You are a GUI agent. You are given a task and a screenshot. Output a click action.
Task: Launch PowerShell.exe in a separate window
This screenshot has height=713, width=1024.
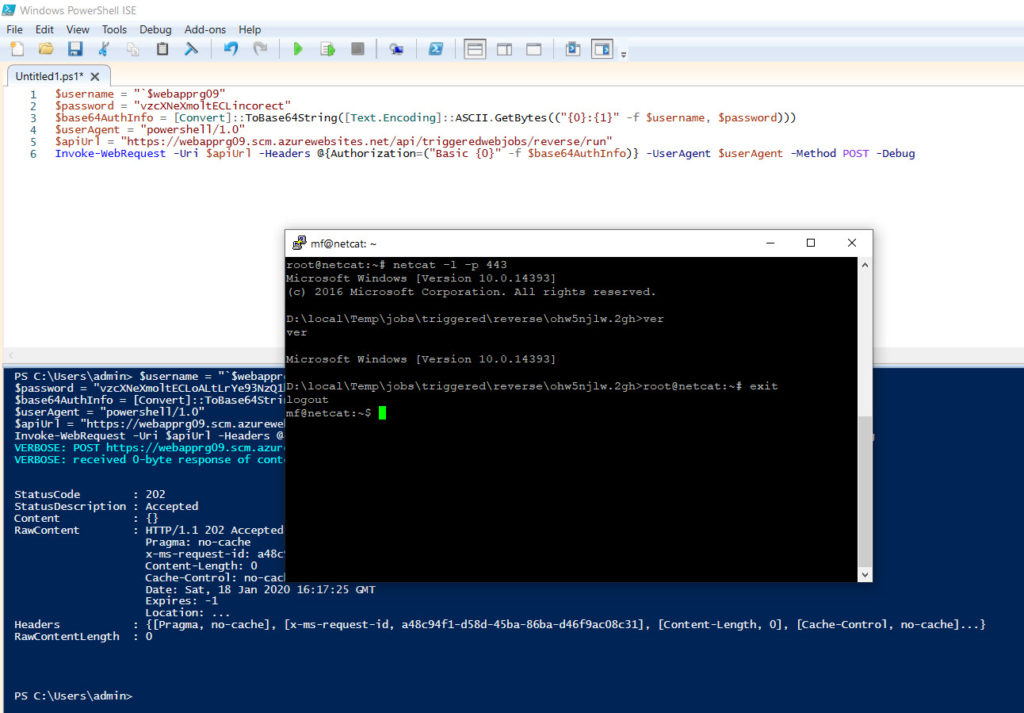point(436,49)
